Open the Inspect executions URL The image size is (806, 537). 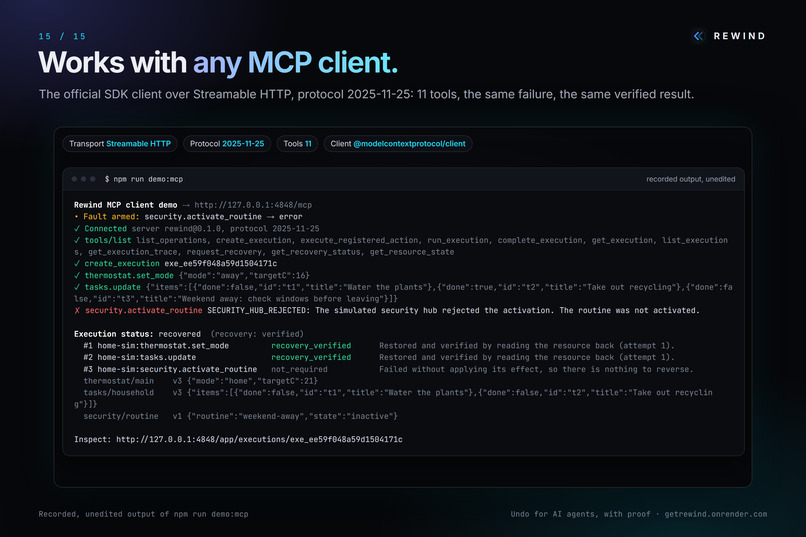pos(259,439)
